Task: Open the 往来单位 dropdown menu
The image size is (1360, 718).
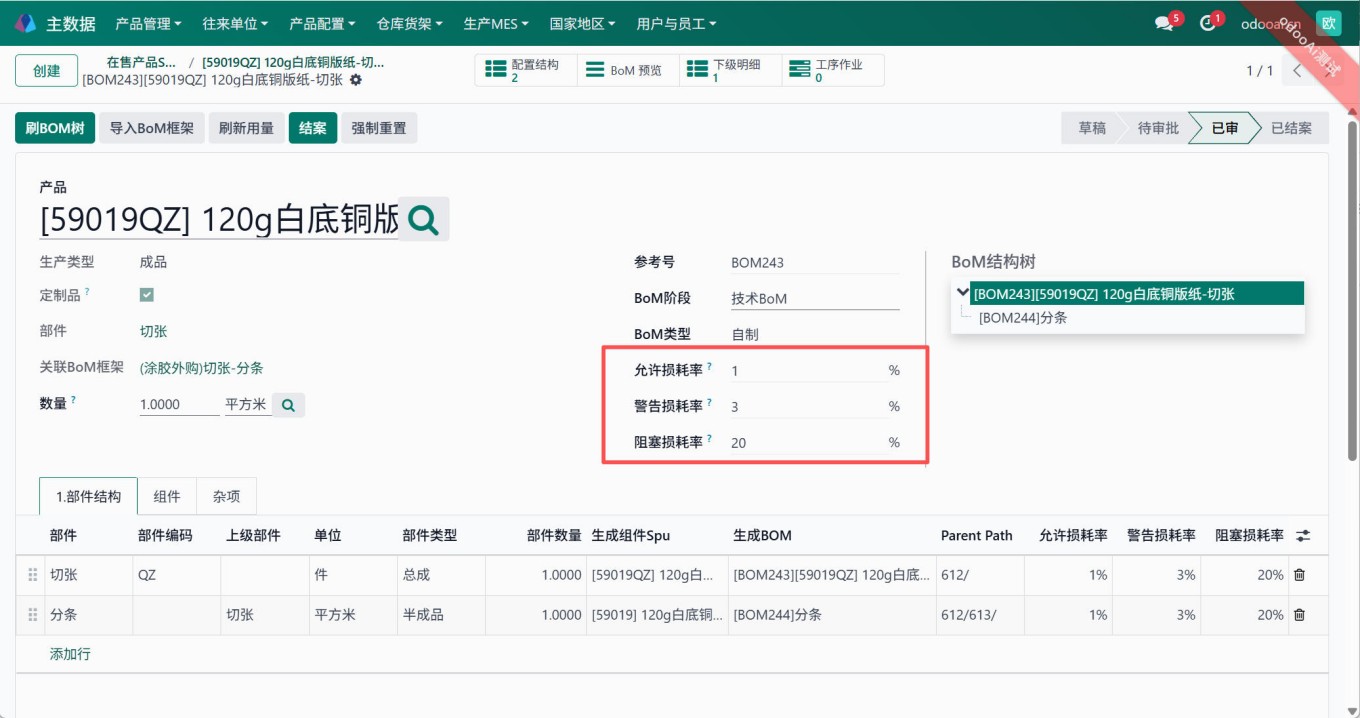Action: tap(236, 23)
